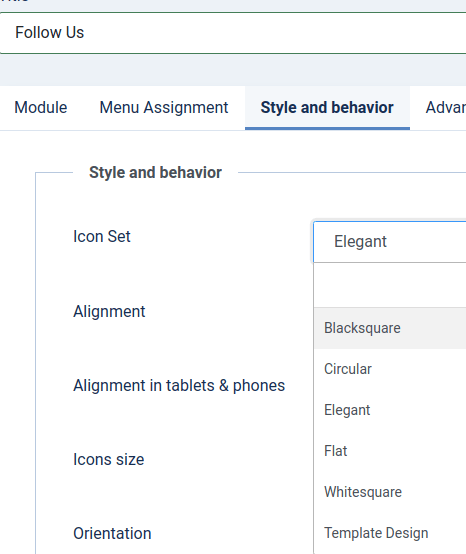This screenshot has width=466, height=554.
Task: Click the Alignment field label
Action: pyautogui.click(x=109, y=312)
